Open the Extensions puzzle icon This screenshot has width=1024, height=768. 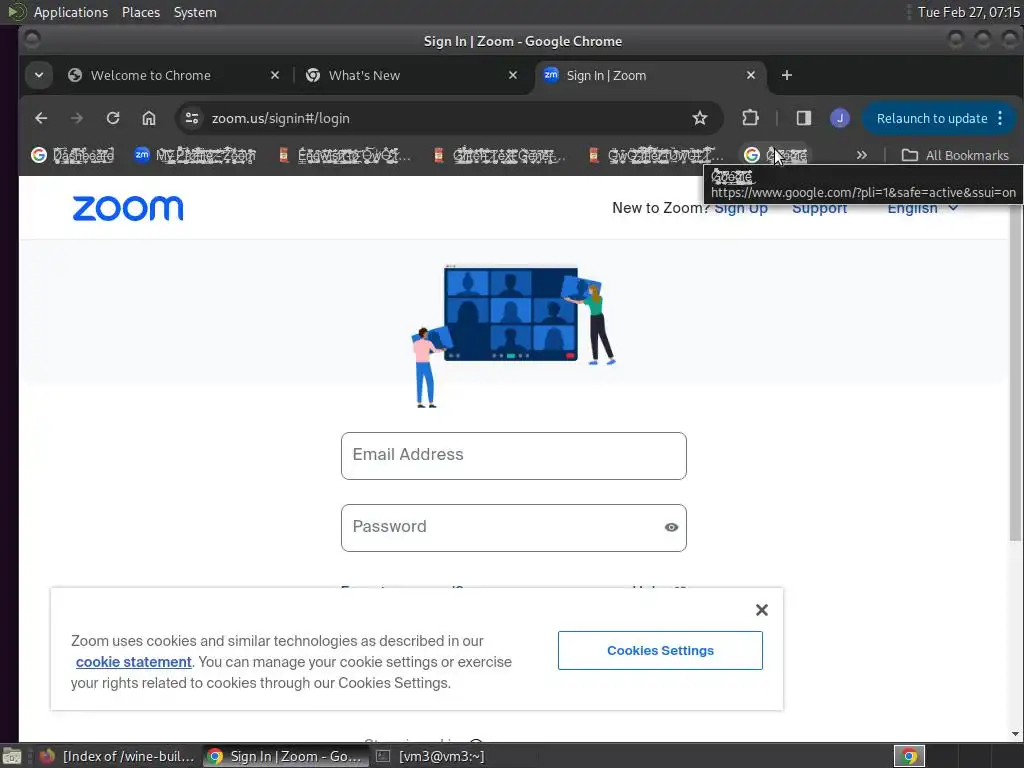(750, 118)
